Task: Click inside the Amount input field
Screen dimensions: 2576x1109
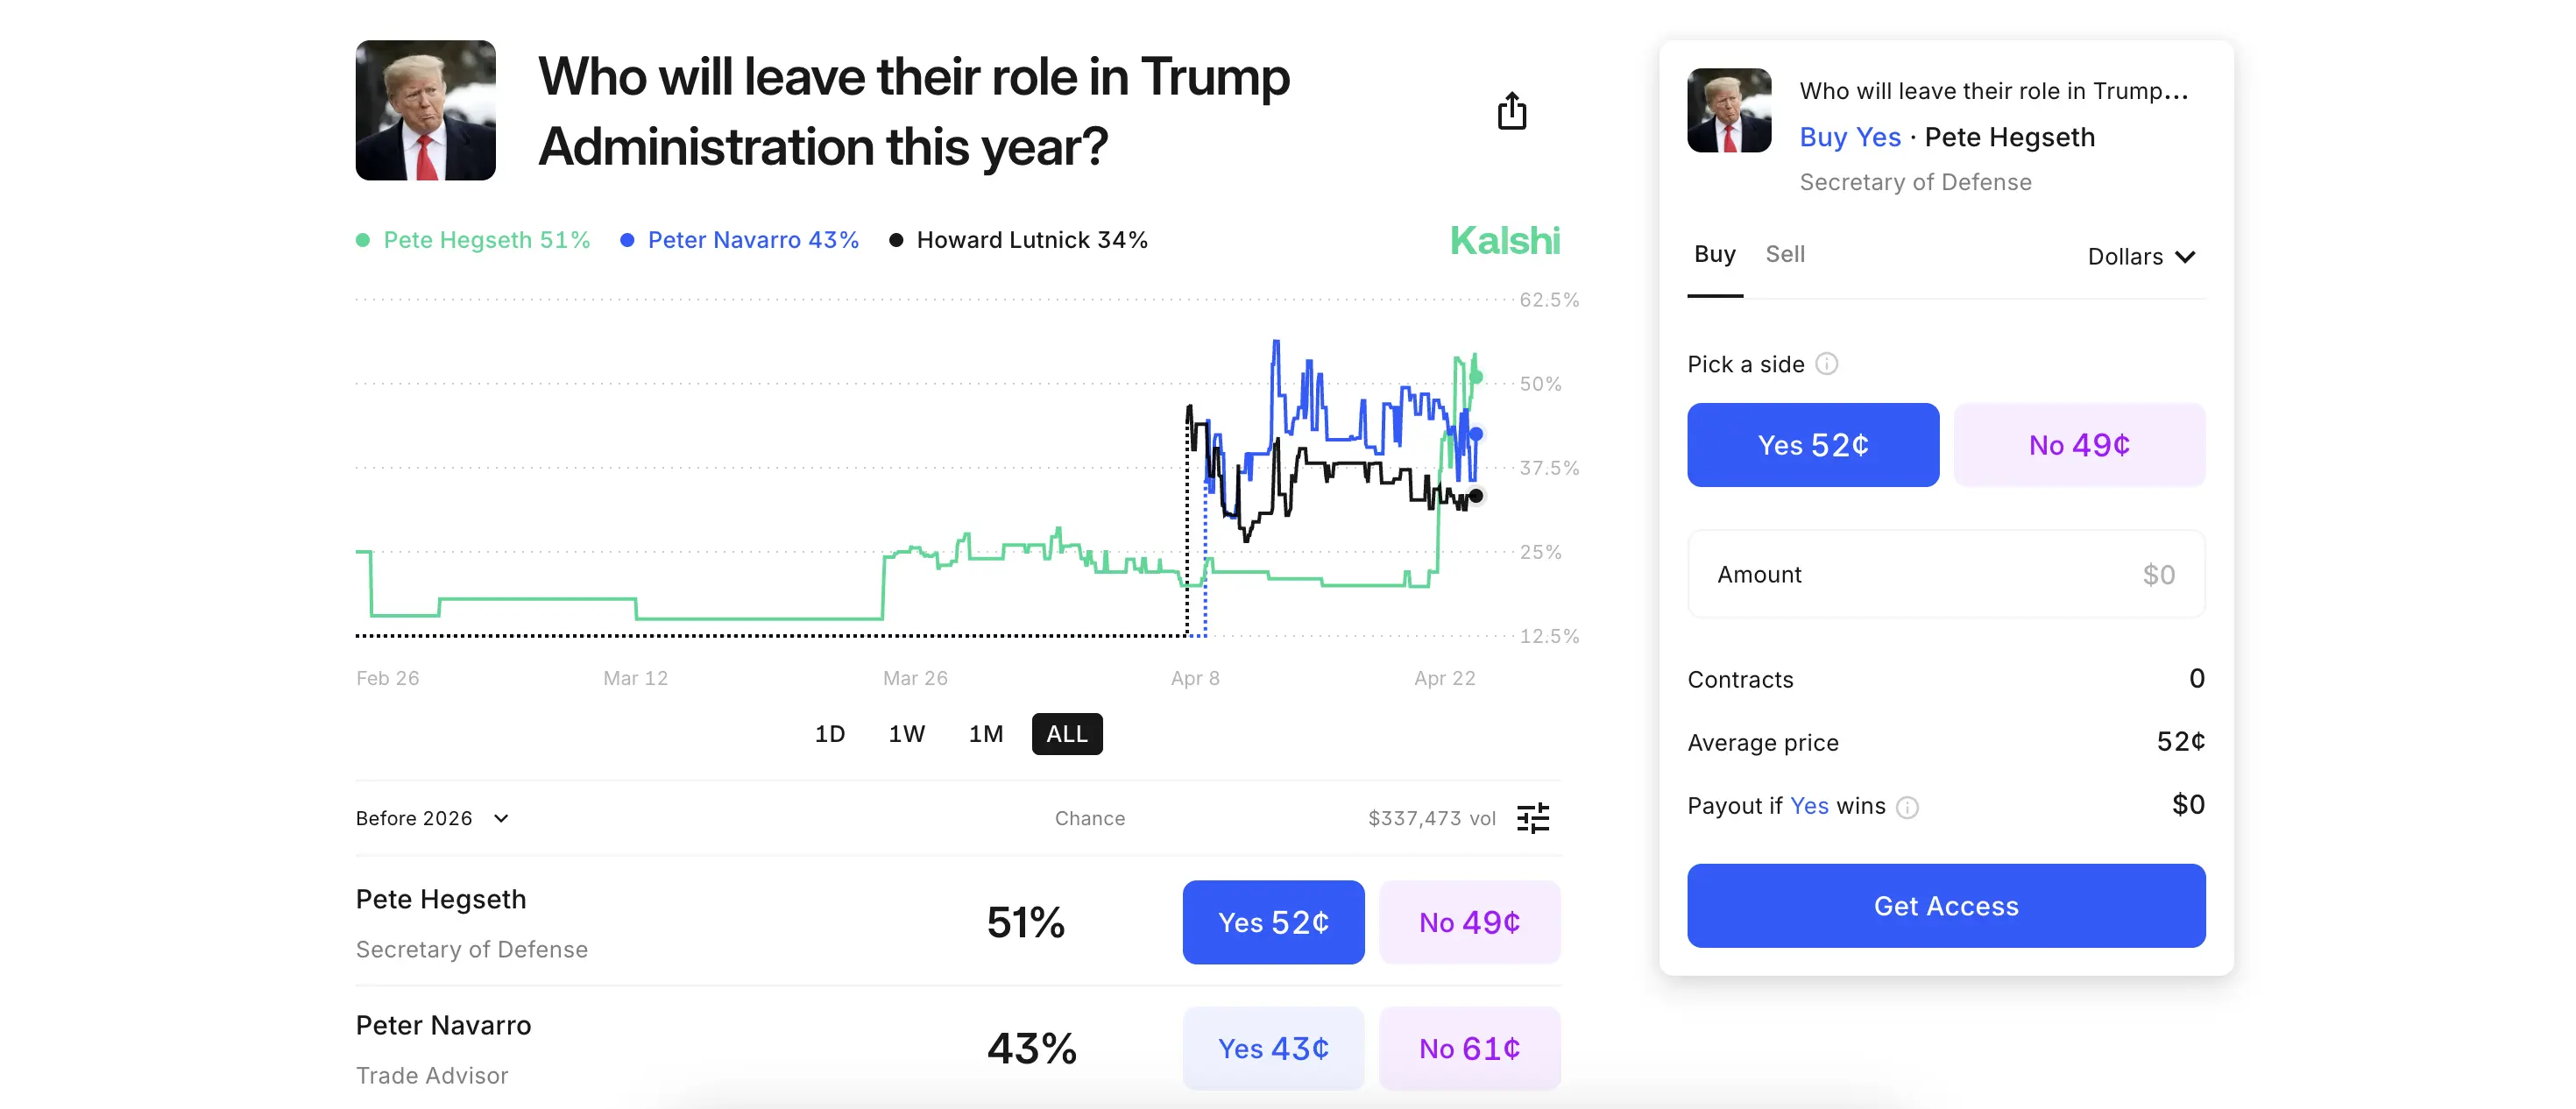Action: pyautogui.click(x=1945, y=574)
